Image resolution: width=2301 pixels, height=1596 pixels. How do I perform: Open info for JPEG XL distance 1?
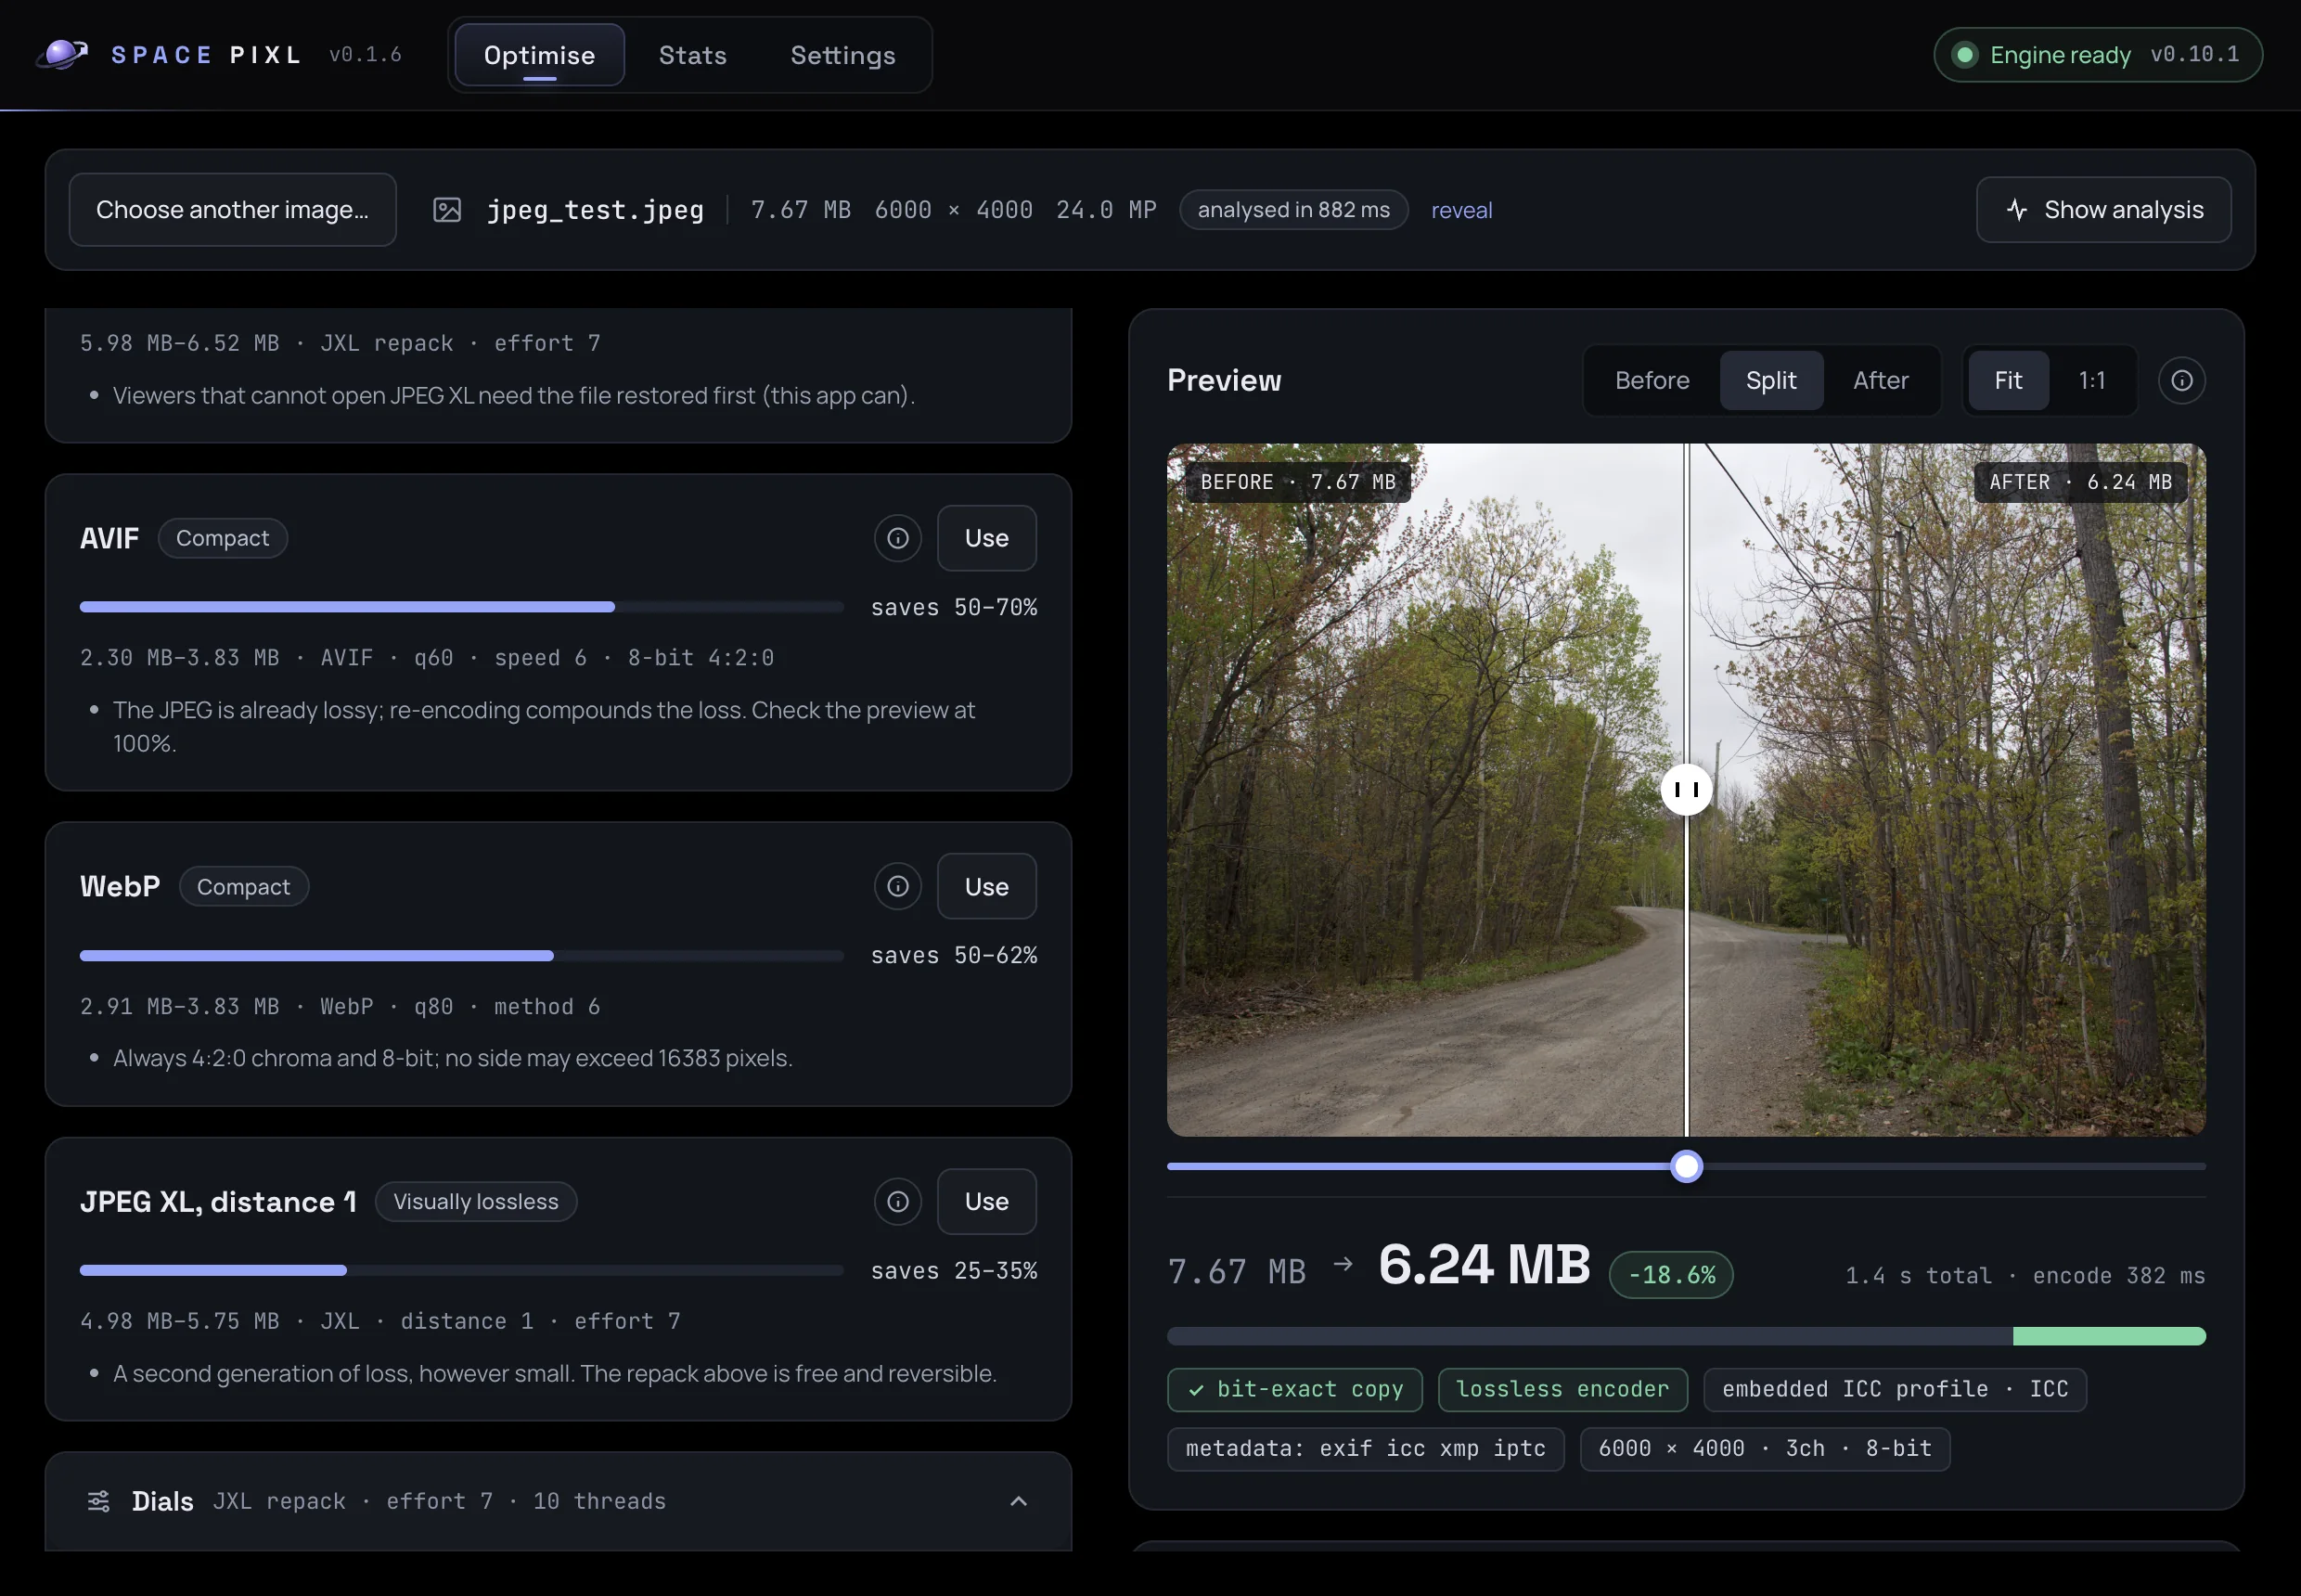click(x=898, y=1201)
